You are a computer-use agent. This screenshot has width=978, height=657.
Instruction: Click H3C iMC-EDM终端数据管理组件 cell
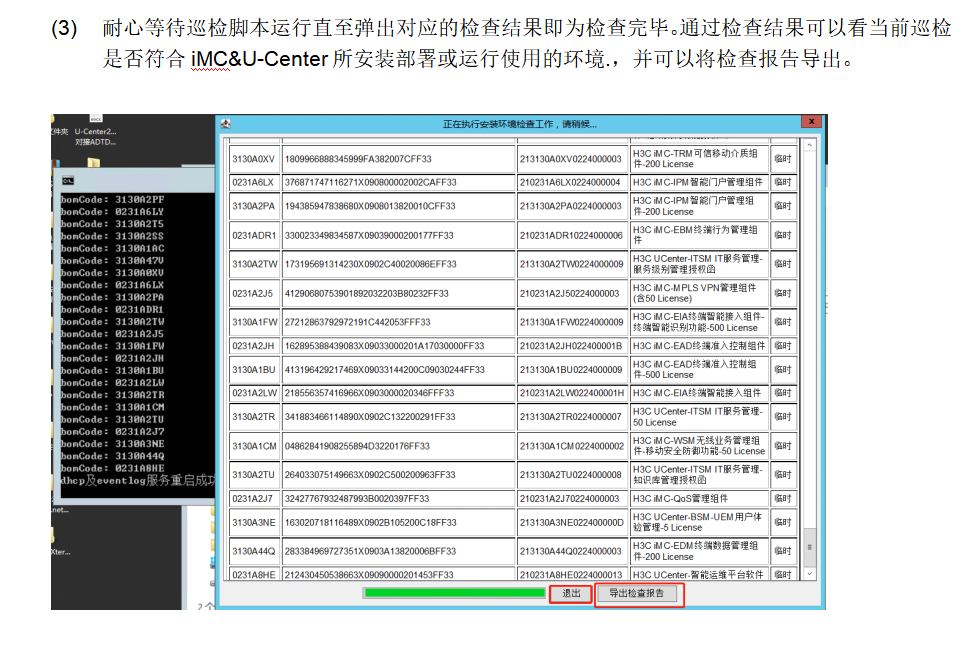(699, 551)
